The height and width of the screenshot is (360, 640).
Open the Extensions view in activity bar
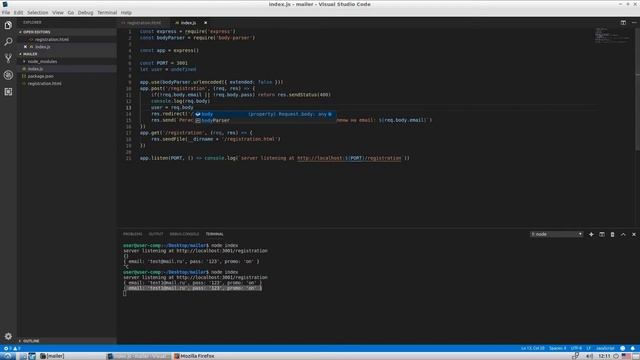[x=8, y=92]
